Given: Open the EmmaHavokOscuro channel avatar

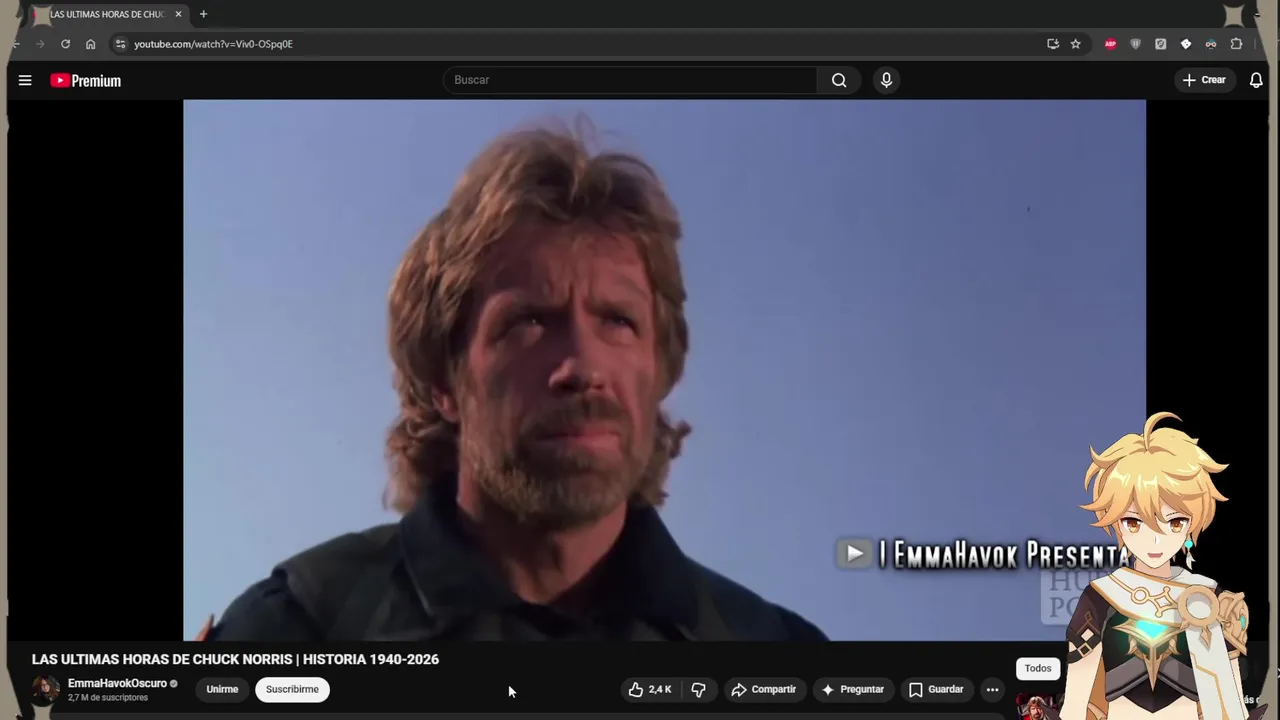Looking at the screenshot, I should [x=45, y=689].
